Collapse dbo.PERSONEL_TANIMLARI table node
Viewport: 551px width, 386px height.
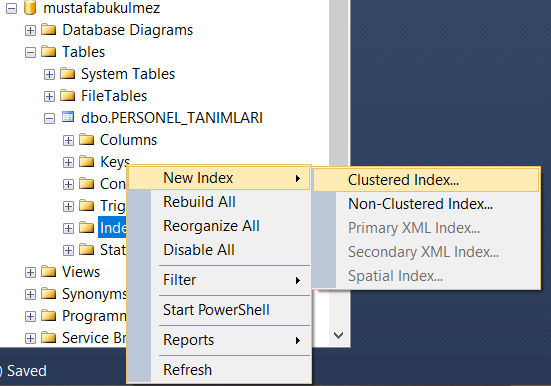[49, 118]
